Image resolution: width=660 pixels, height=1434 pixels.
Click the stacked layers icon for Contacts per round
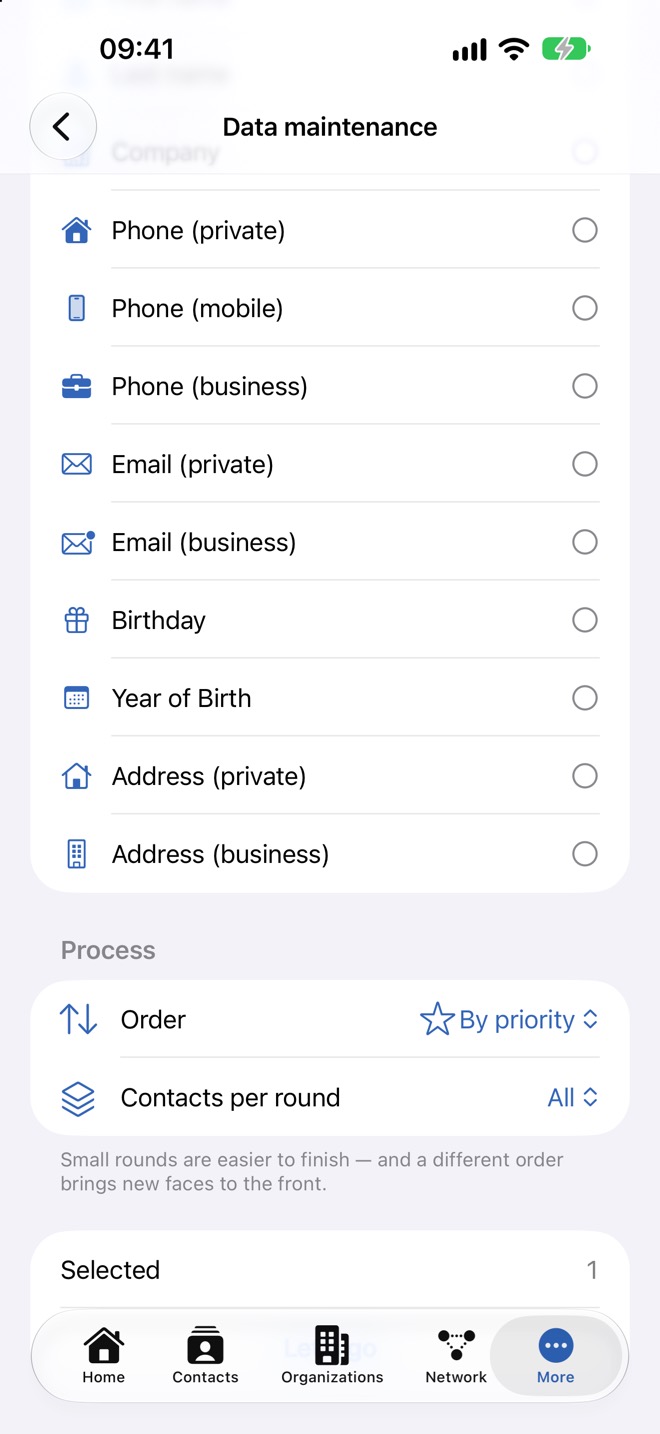[x=78, y=1098]
